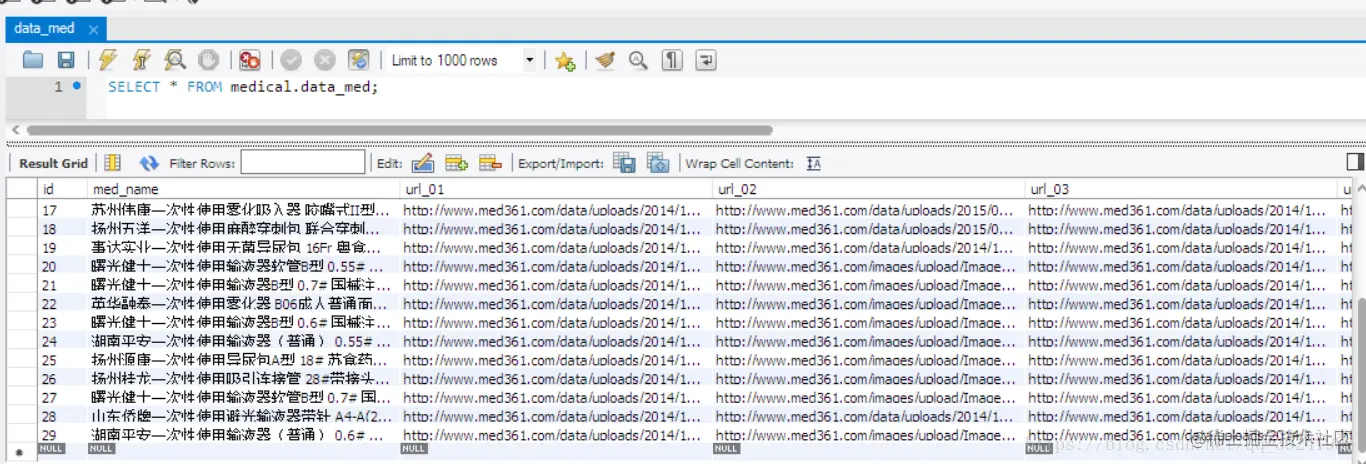Viewport: 1366px width, 464px height.
Task: Click the editor horizontal scrollbar
Action: (x=399, y=130)
